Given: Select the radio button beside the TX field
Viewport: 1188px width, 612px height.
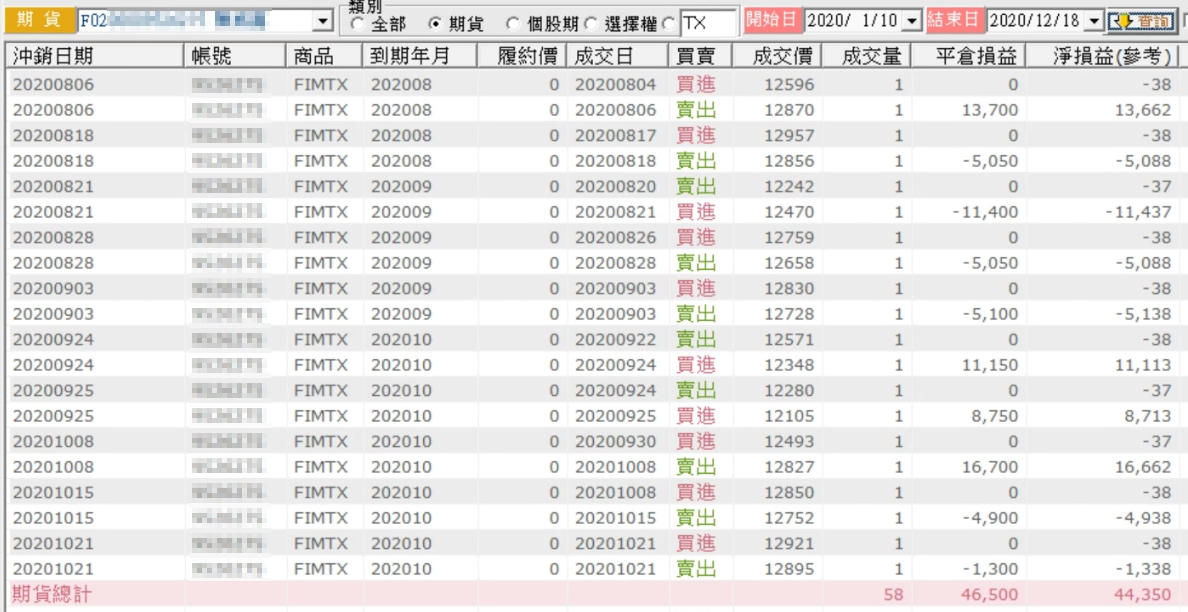Looking at the screenshot, I should 669,24.
